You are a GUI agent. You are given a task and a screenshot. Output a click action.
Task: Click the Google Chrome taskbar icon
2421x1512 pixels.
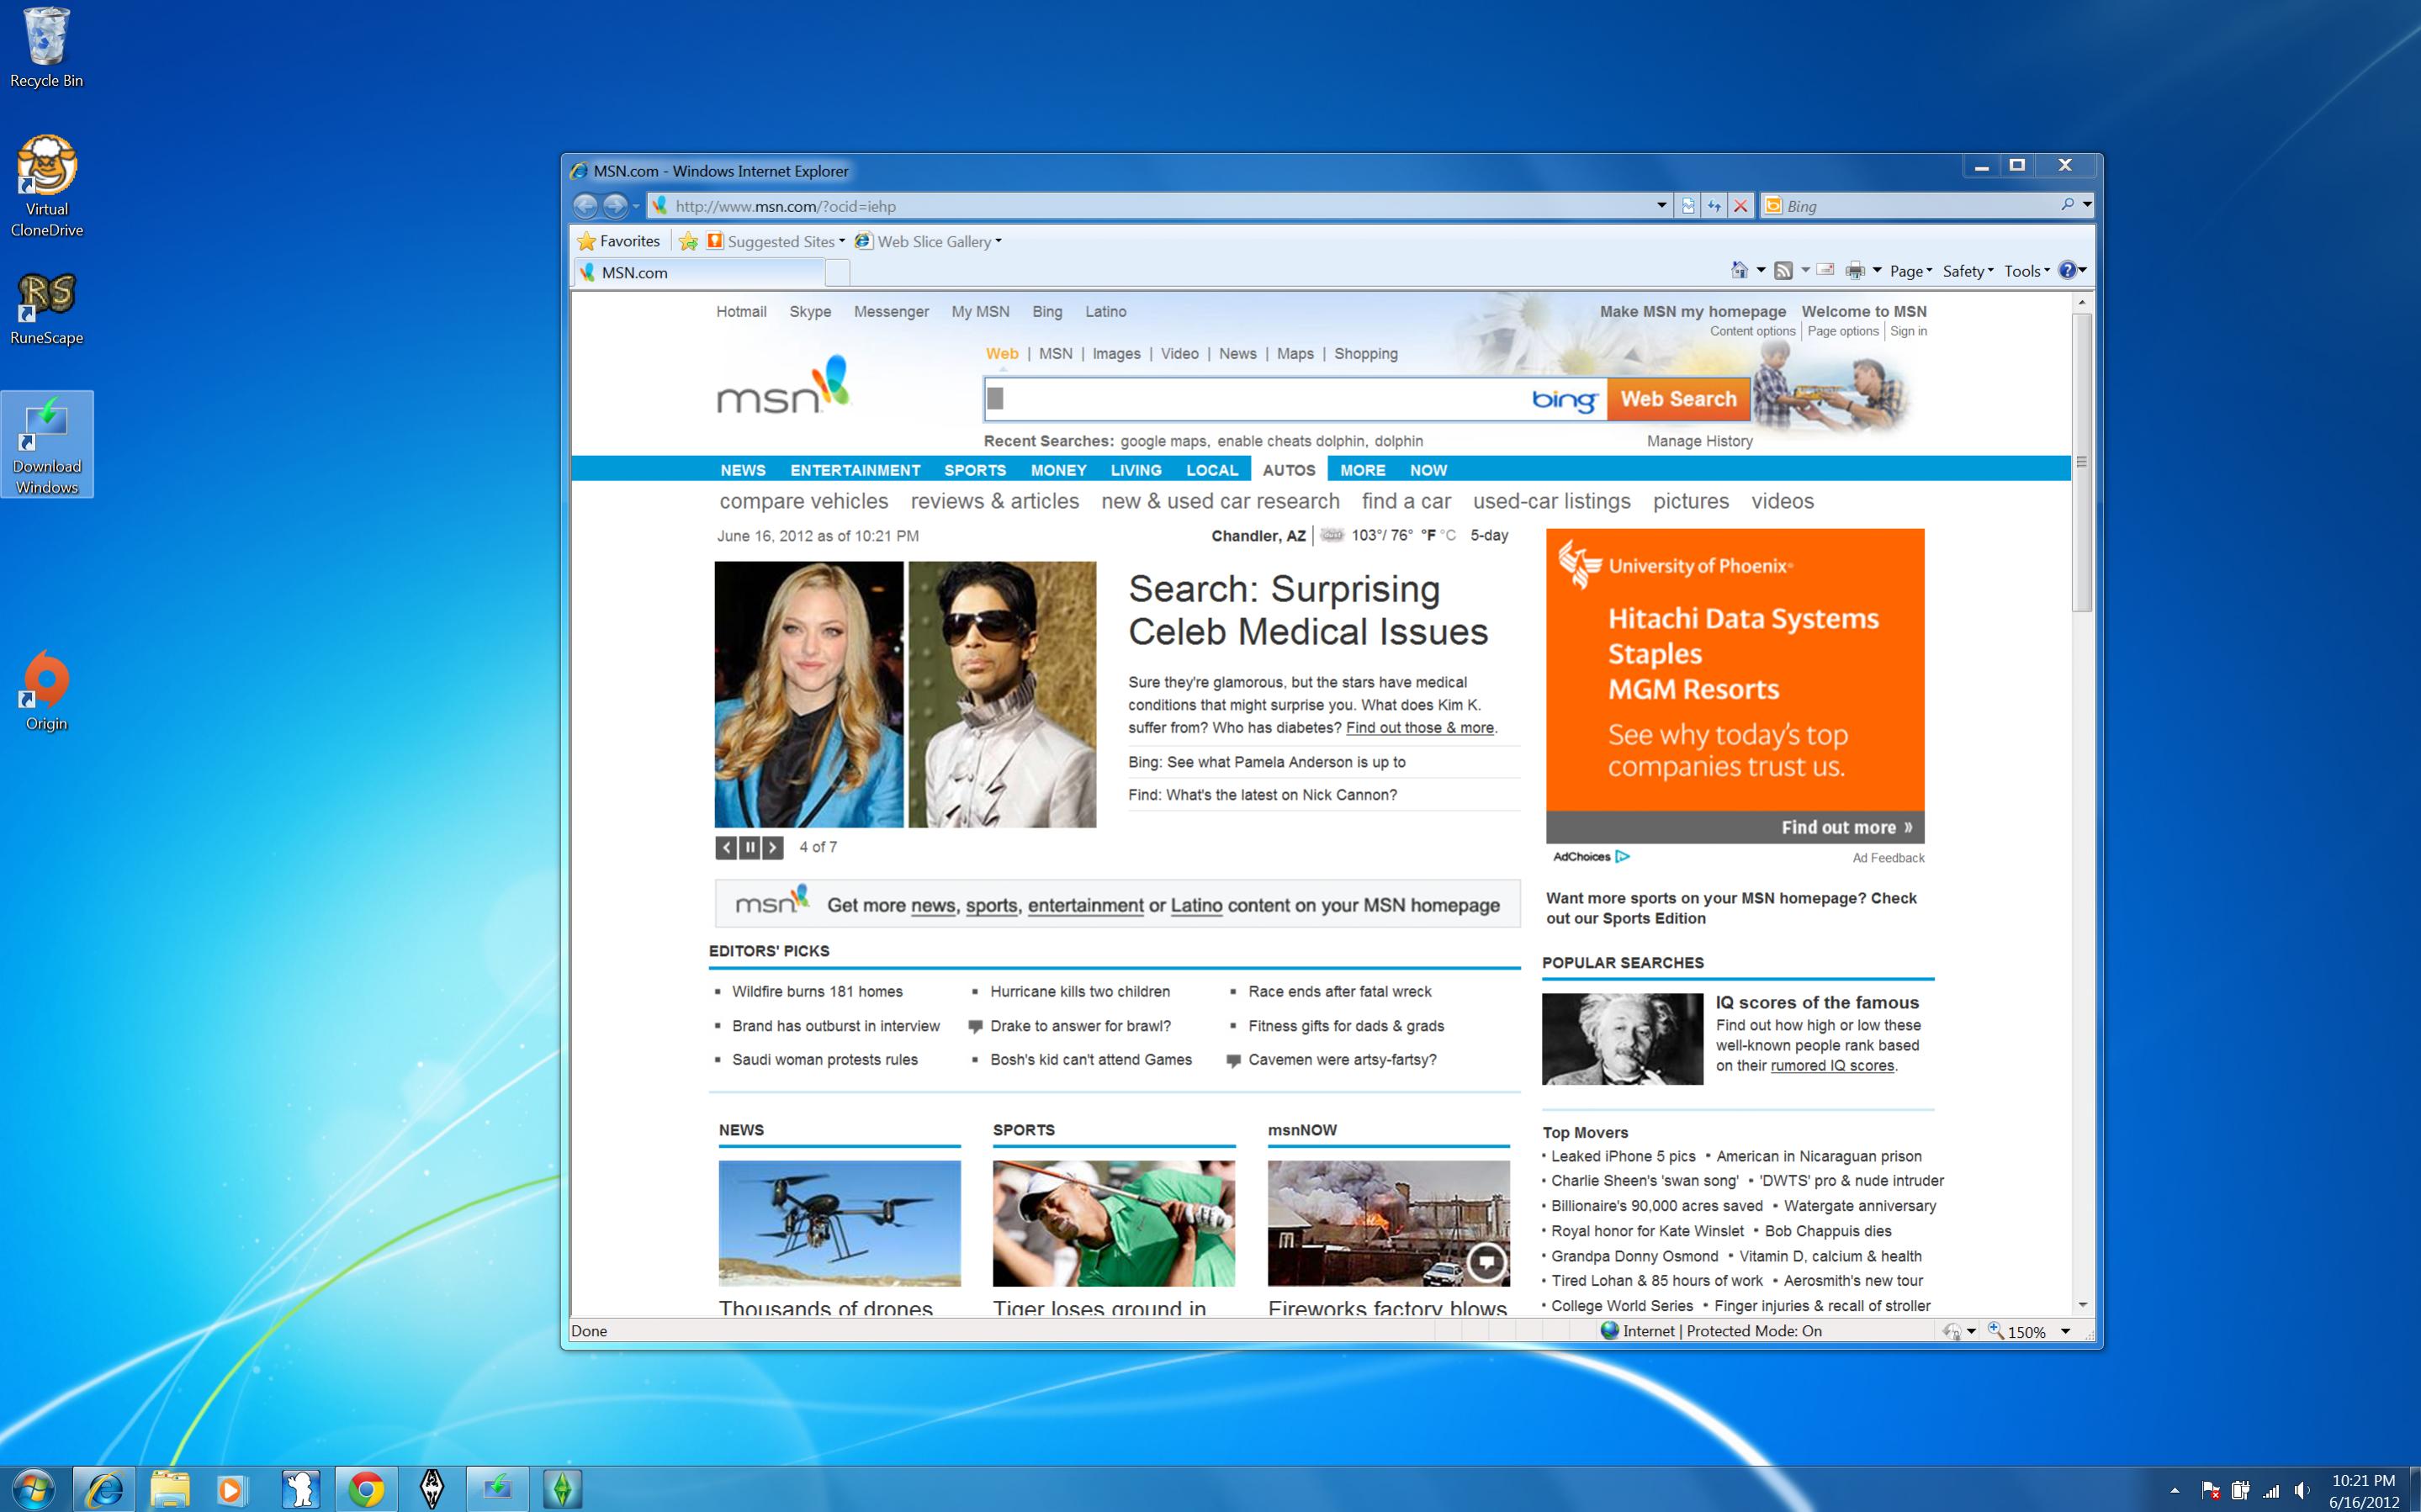point(366,1489)
